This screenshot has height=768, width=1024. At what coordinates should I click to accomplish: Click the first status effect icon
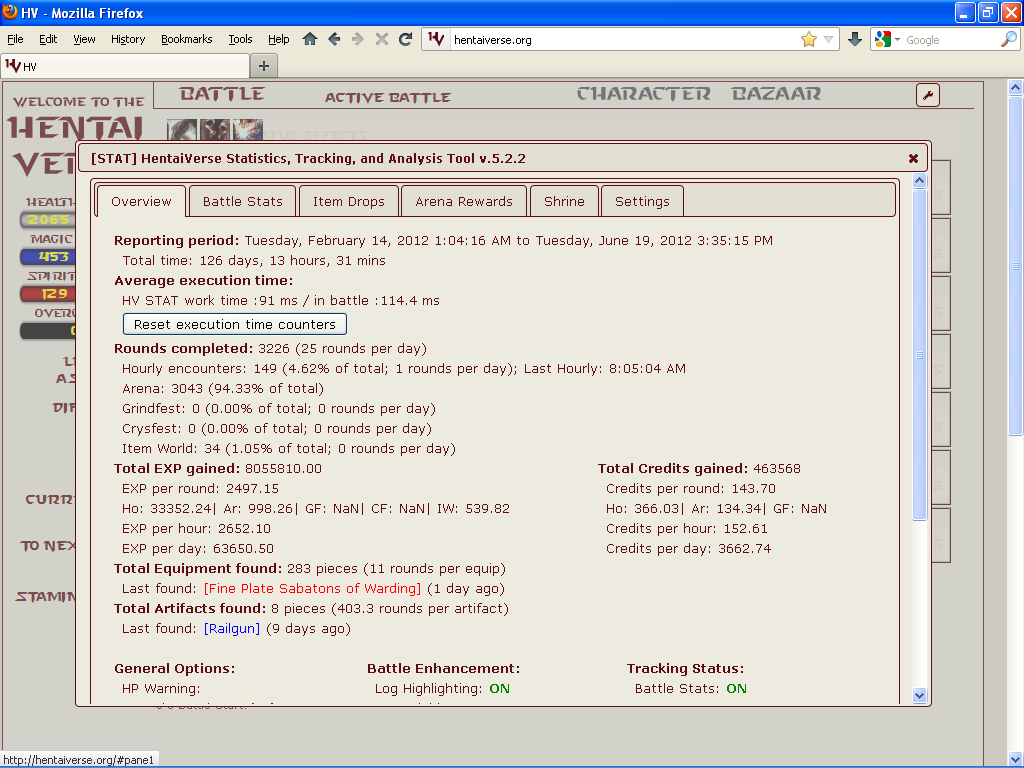180,130
